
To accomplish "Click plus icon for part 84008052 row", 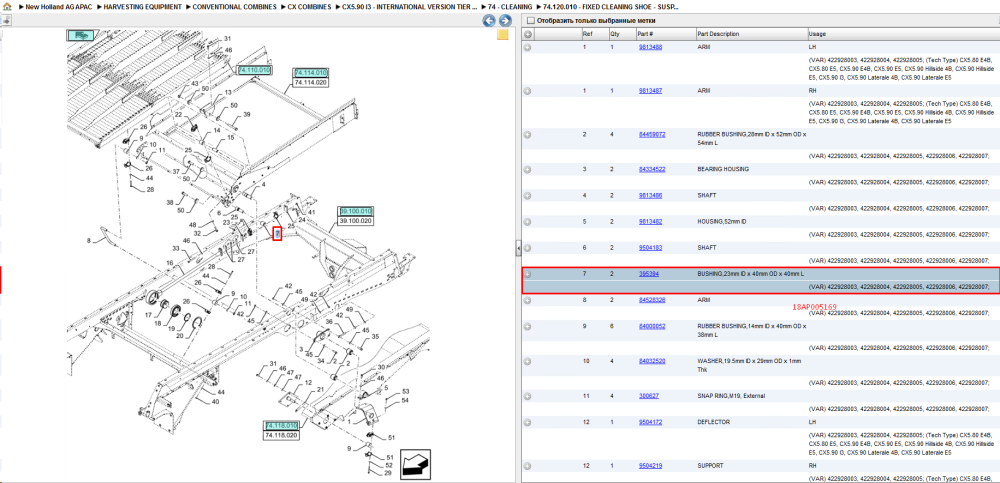I will (x=528, y=326).
